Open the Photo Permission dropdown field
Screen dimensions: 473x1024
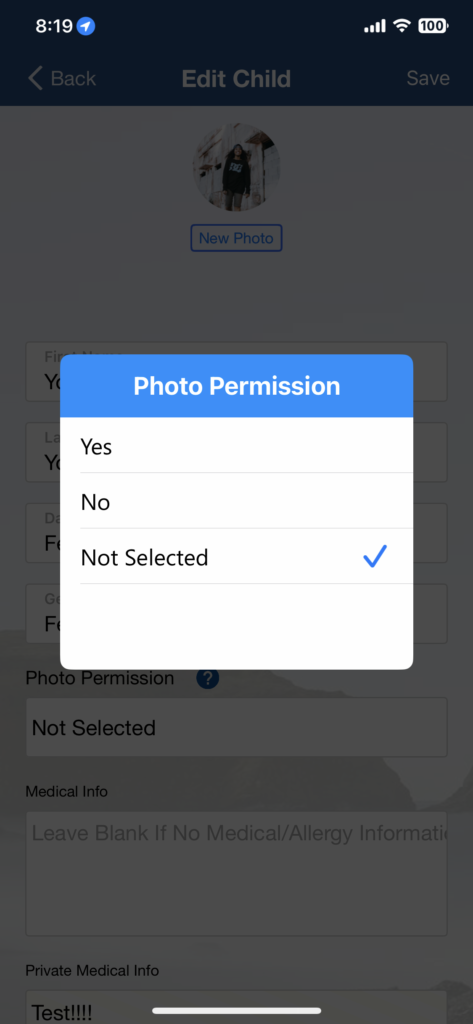click(x=236, y=727)
